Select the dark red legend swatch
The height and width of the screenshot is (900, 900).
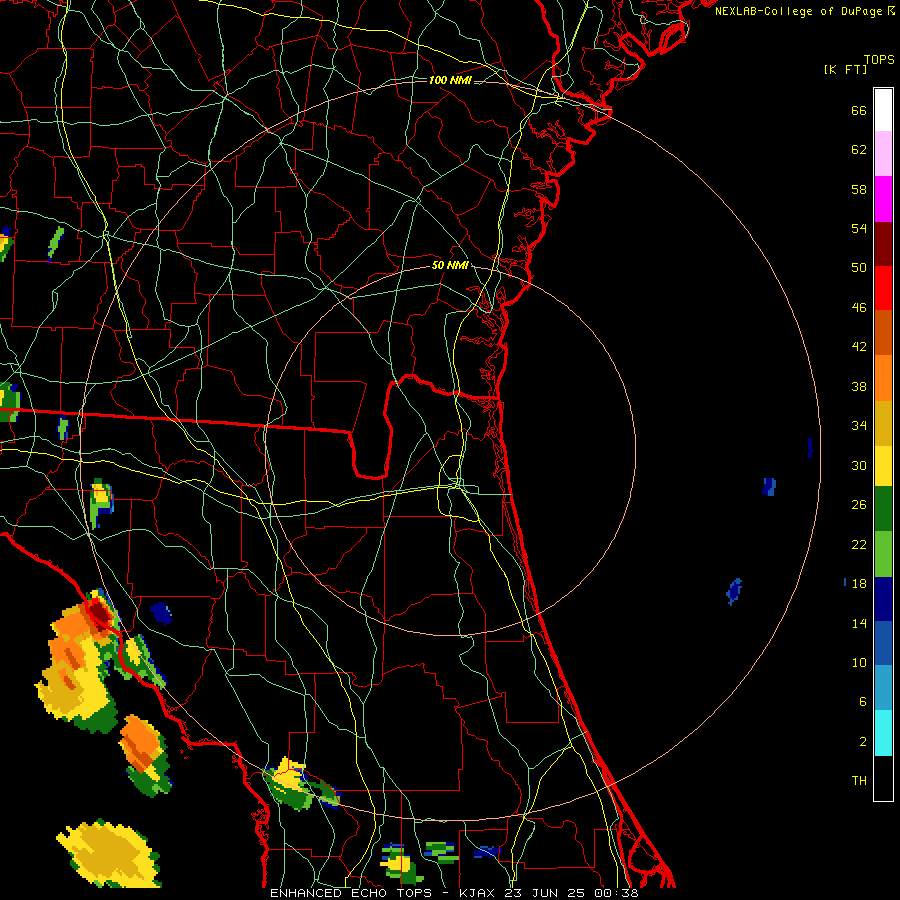coord(883,243)
